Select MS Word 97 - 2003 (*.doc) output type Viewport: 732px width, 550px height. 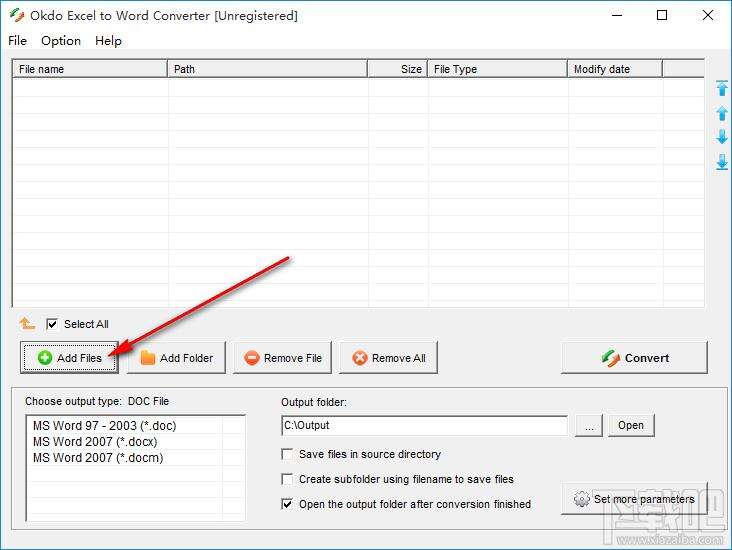[105, 426]
